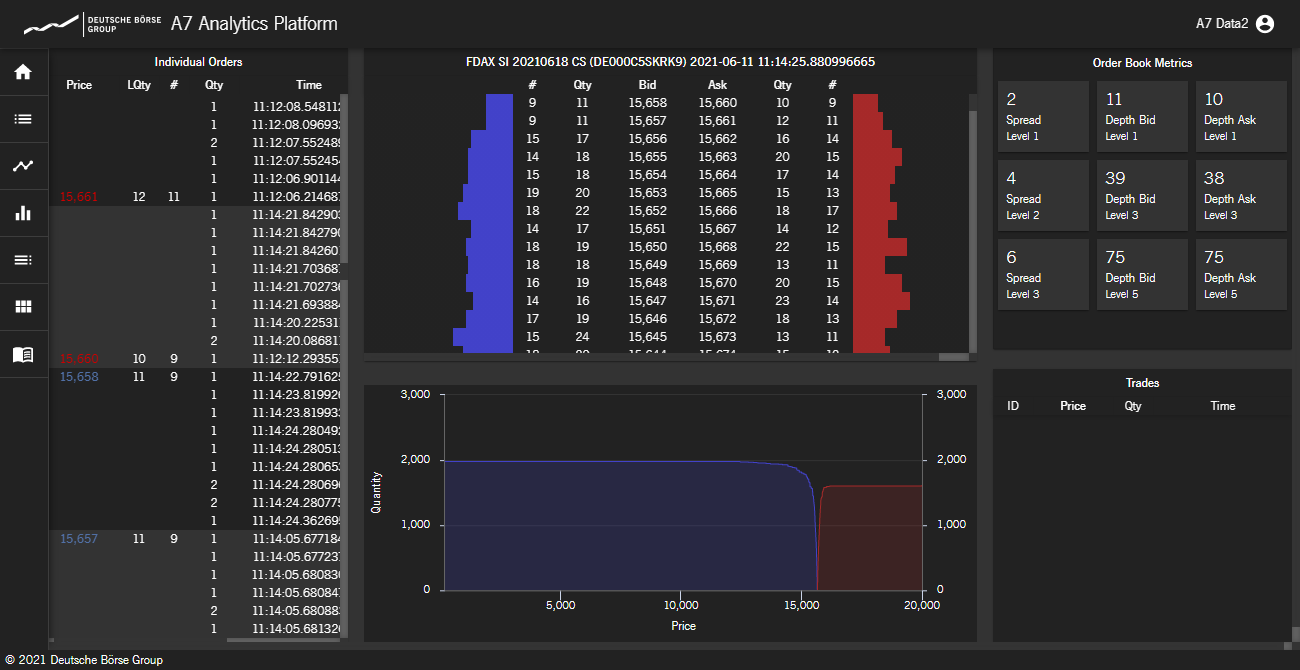
Task: Click the user account profile icon
Action: [x=1265, y=24]
